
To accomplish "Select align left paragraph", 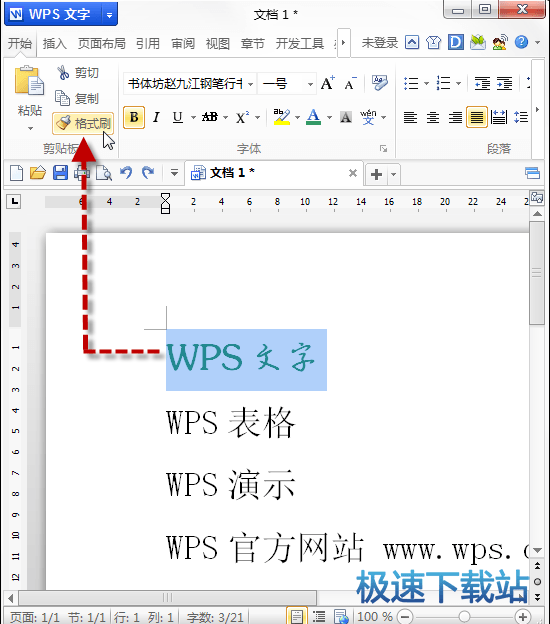I will click(x=410, y=117).
